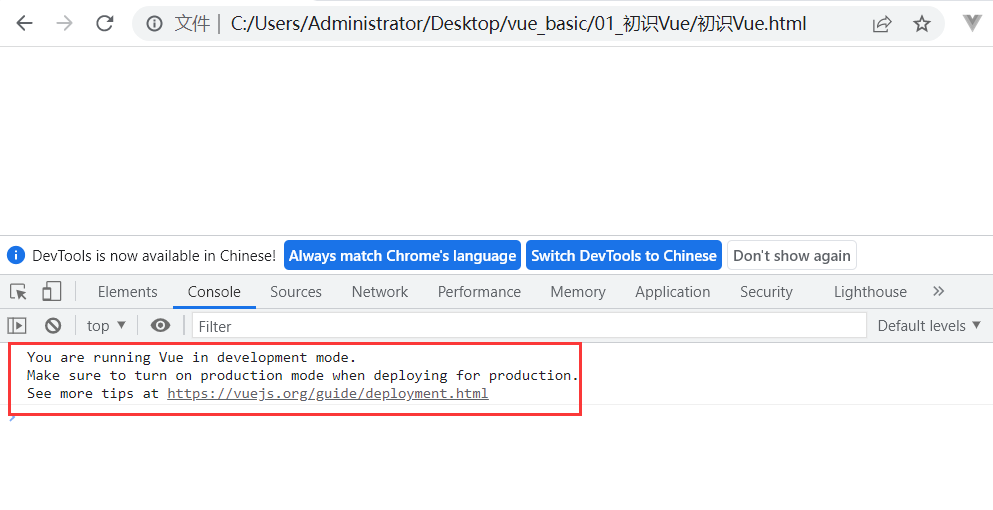This screenshot has height=510, width=993.
Task: Click 'Make sure to turn on production mode' line
Action: [303, 375]
